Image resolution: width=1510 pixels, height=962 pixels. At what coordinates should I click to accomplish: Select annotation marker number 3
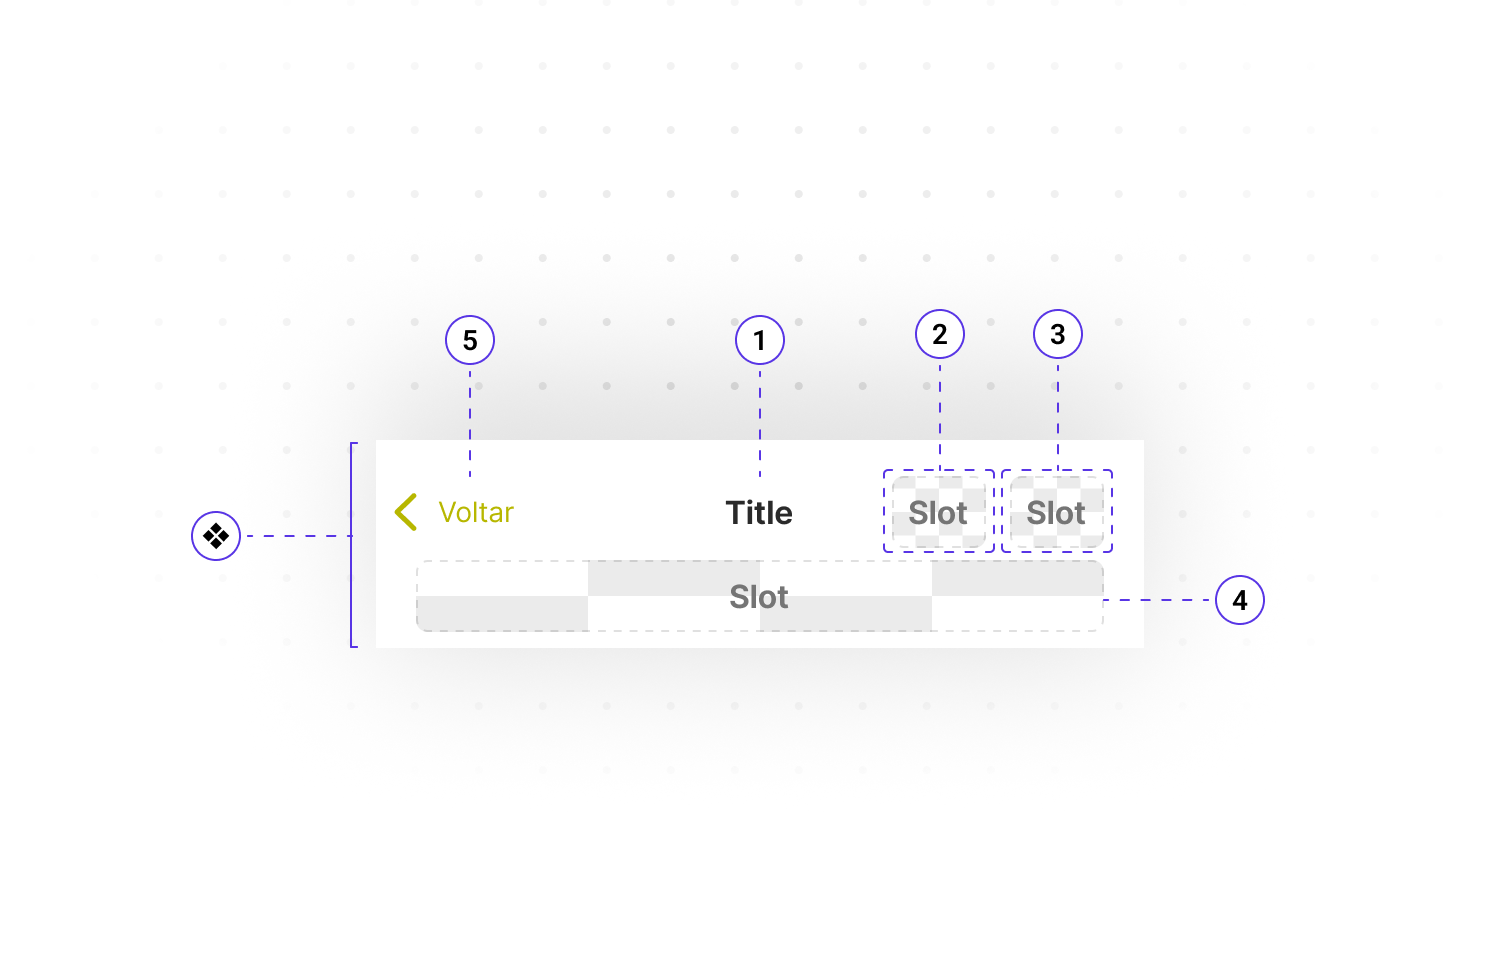point(1057,334)
